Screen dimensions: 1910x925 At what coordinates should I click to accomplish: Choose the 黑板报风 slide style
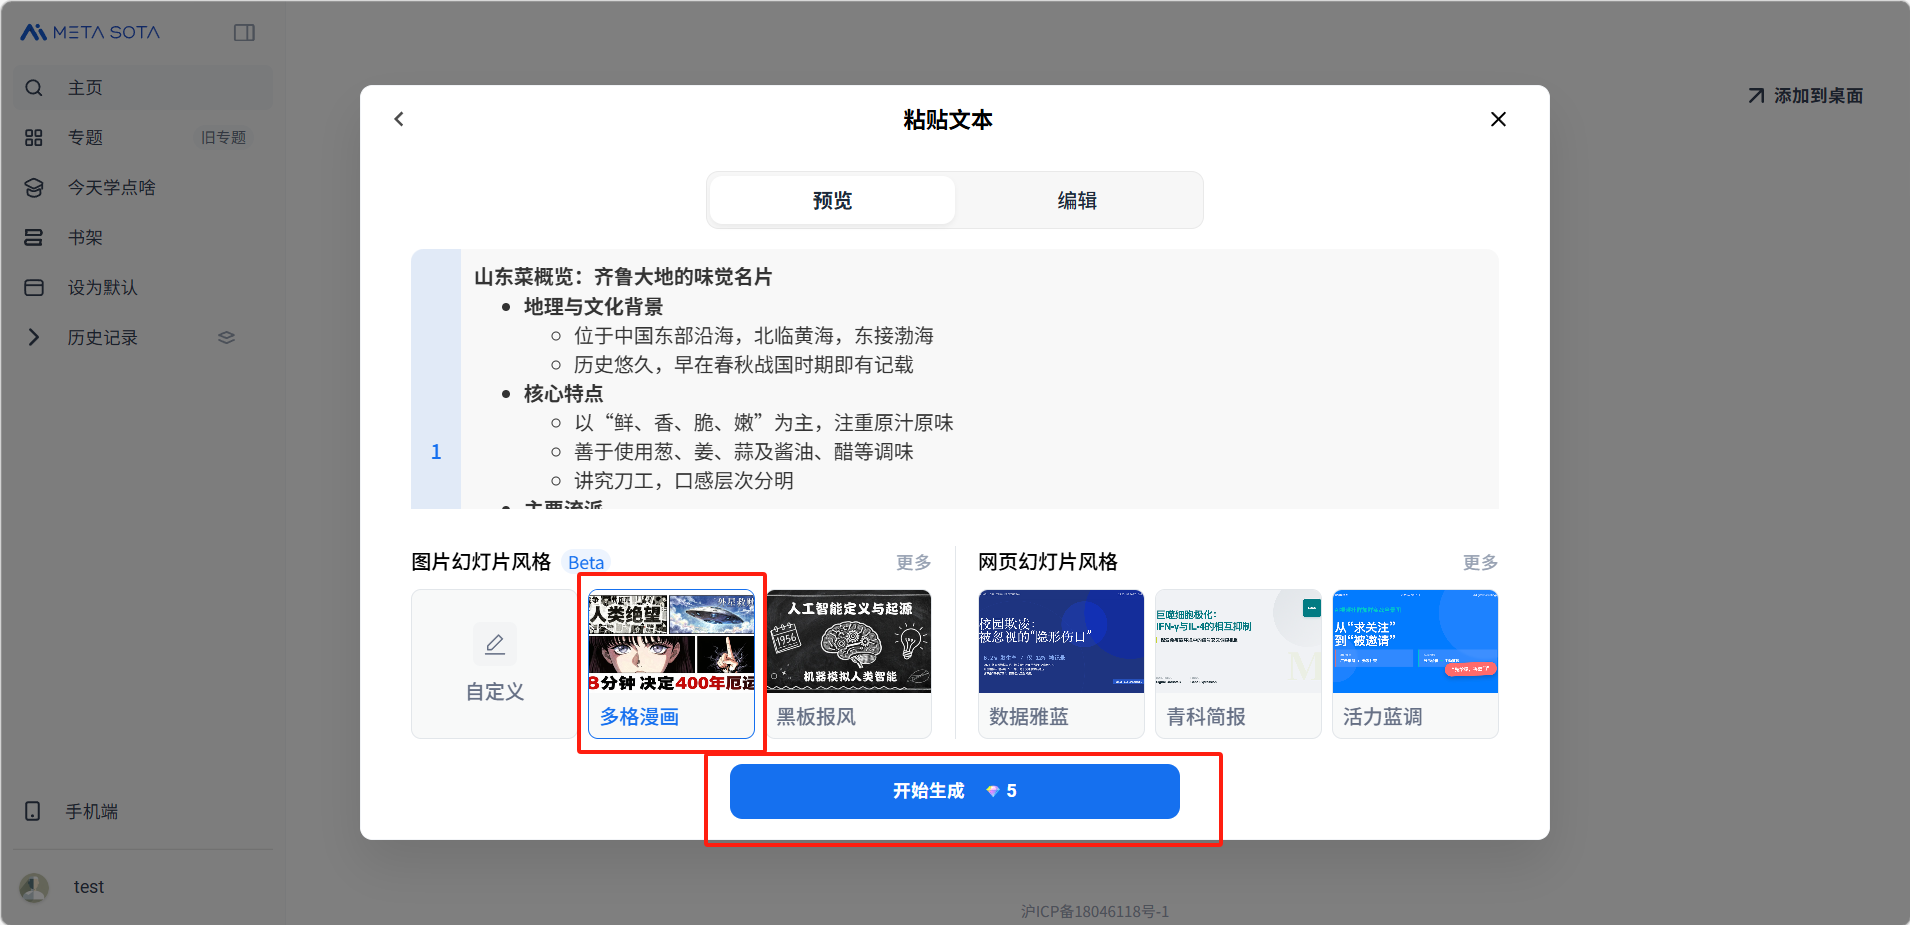pyautogui.click(x=848, y=664)
